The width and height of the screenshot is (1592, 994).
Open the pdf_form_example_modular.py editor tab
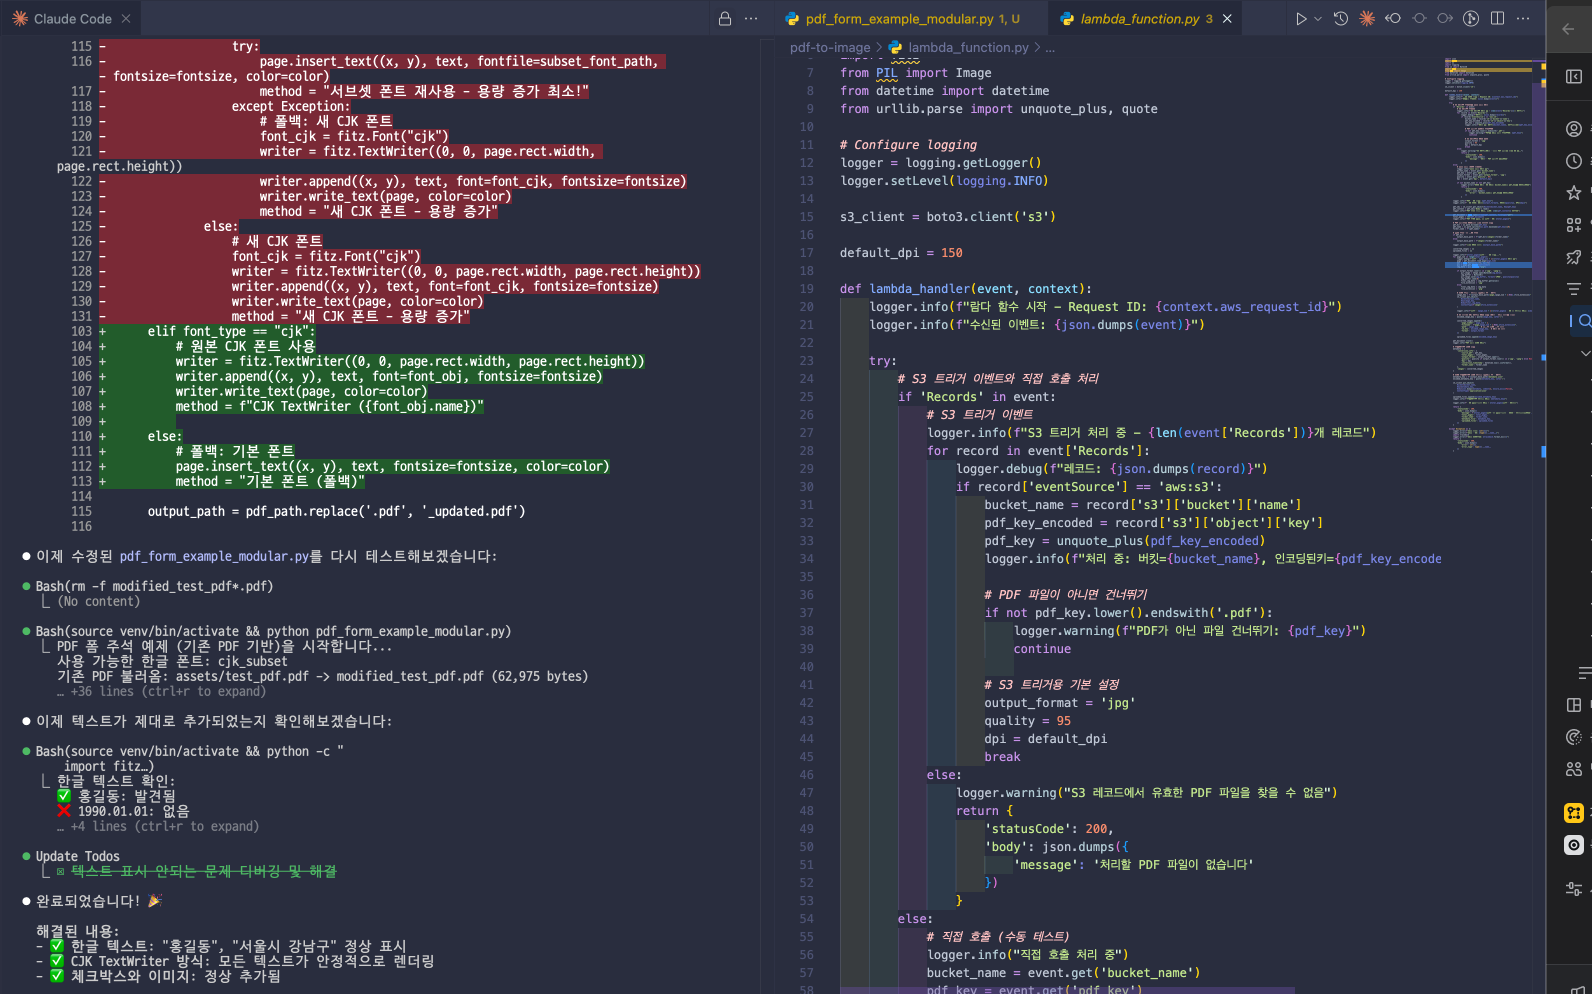click(912, 19)
